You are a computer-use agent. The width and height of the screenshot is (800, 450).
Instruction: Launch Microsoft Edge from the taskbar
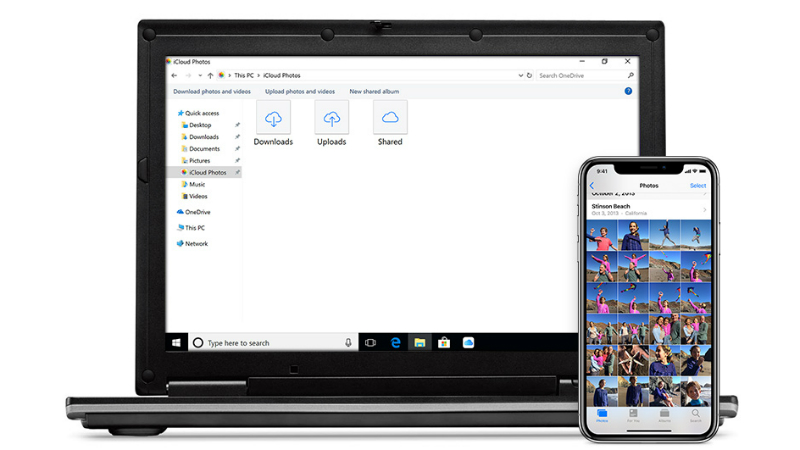pyautogui.click(x=395, y=343)
